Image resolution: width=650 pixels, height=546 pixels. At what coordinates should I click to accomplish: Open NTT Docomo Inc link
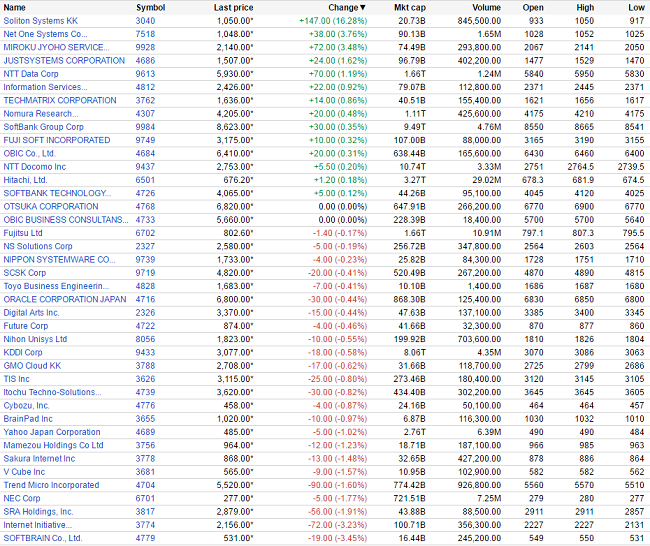pos(34,167)
